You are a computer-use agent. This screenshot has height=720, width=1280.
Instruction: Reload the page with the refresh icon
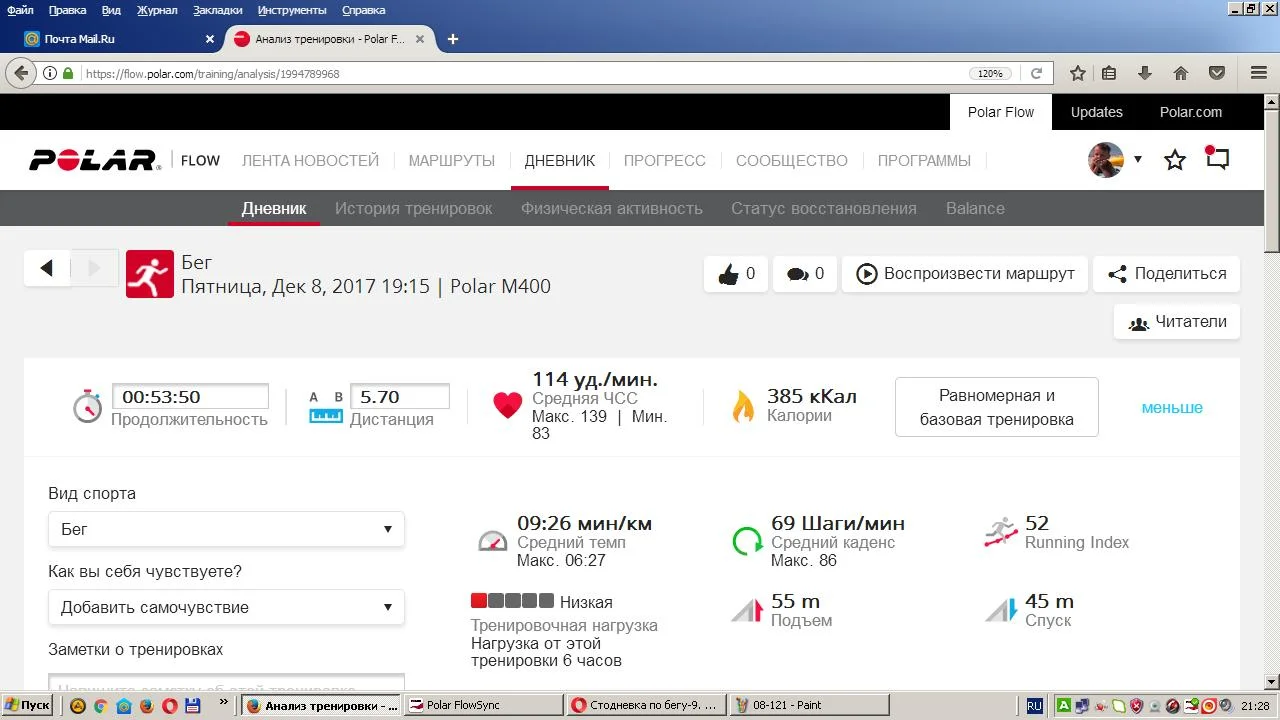[1037, 73]
